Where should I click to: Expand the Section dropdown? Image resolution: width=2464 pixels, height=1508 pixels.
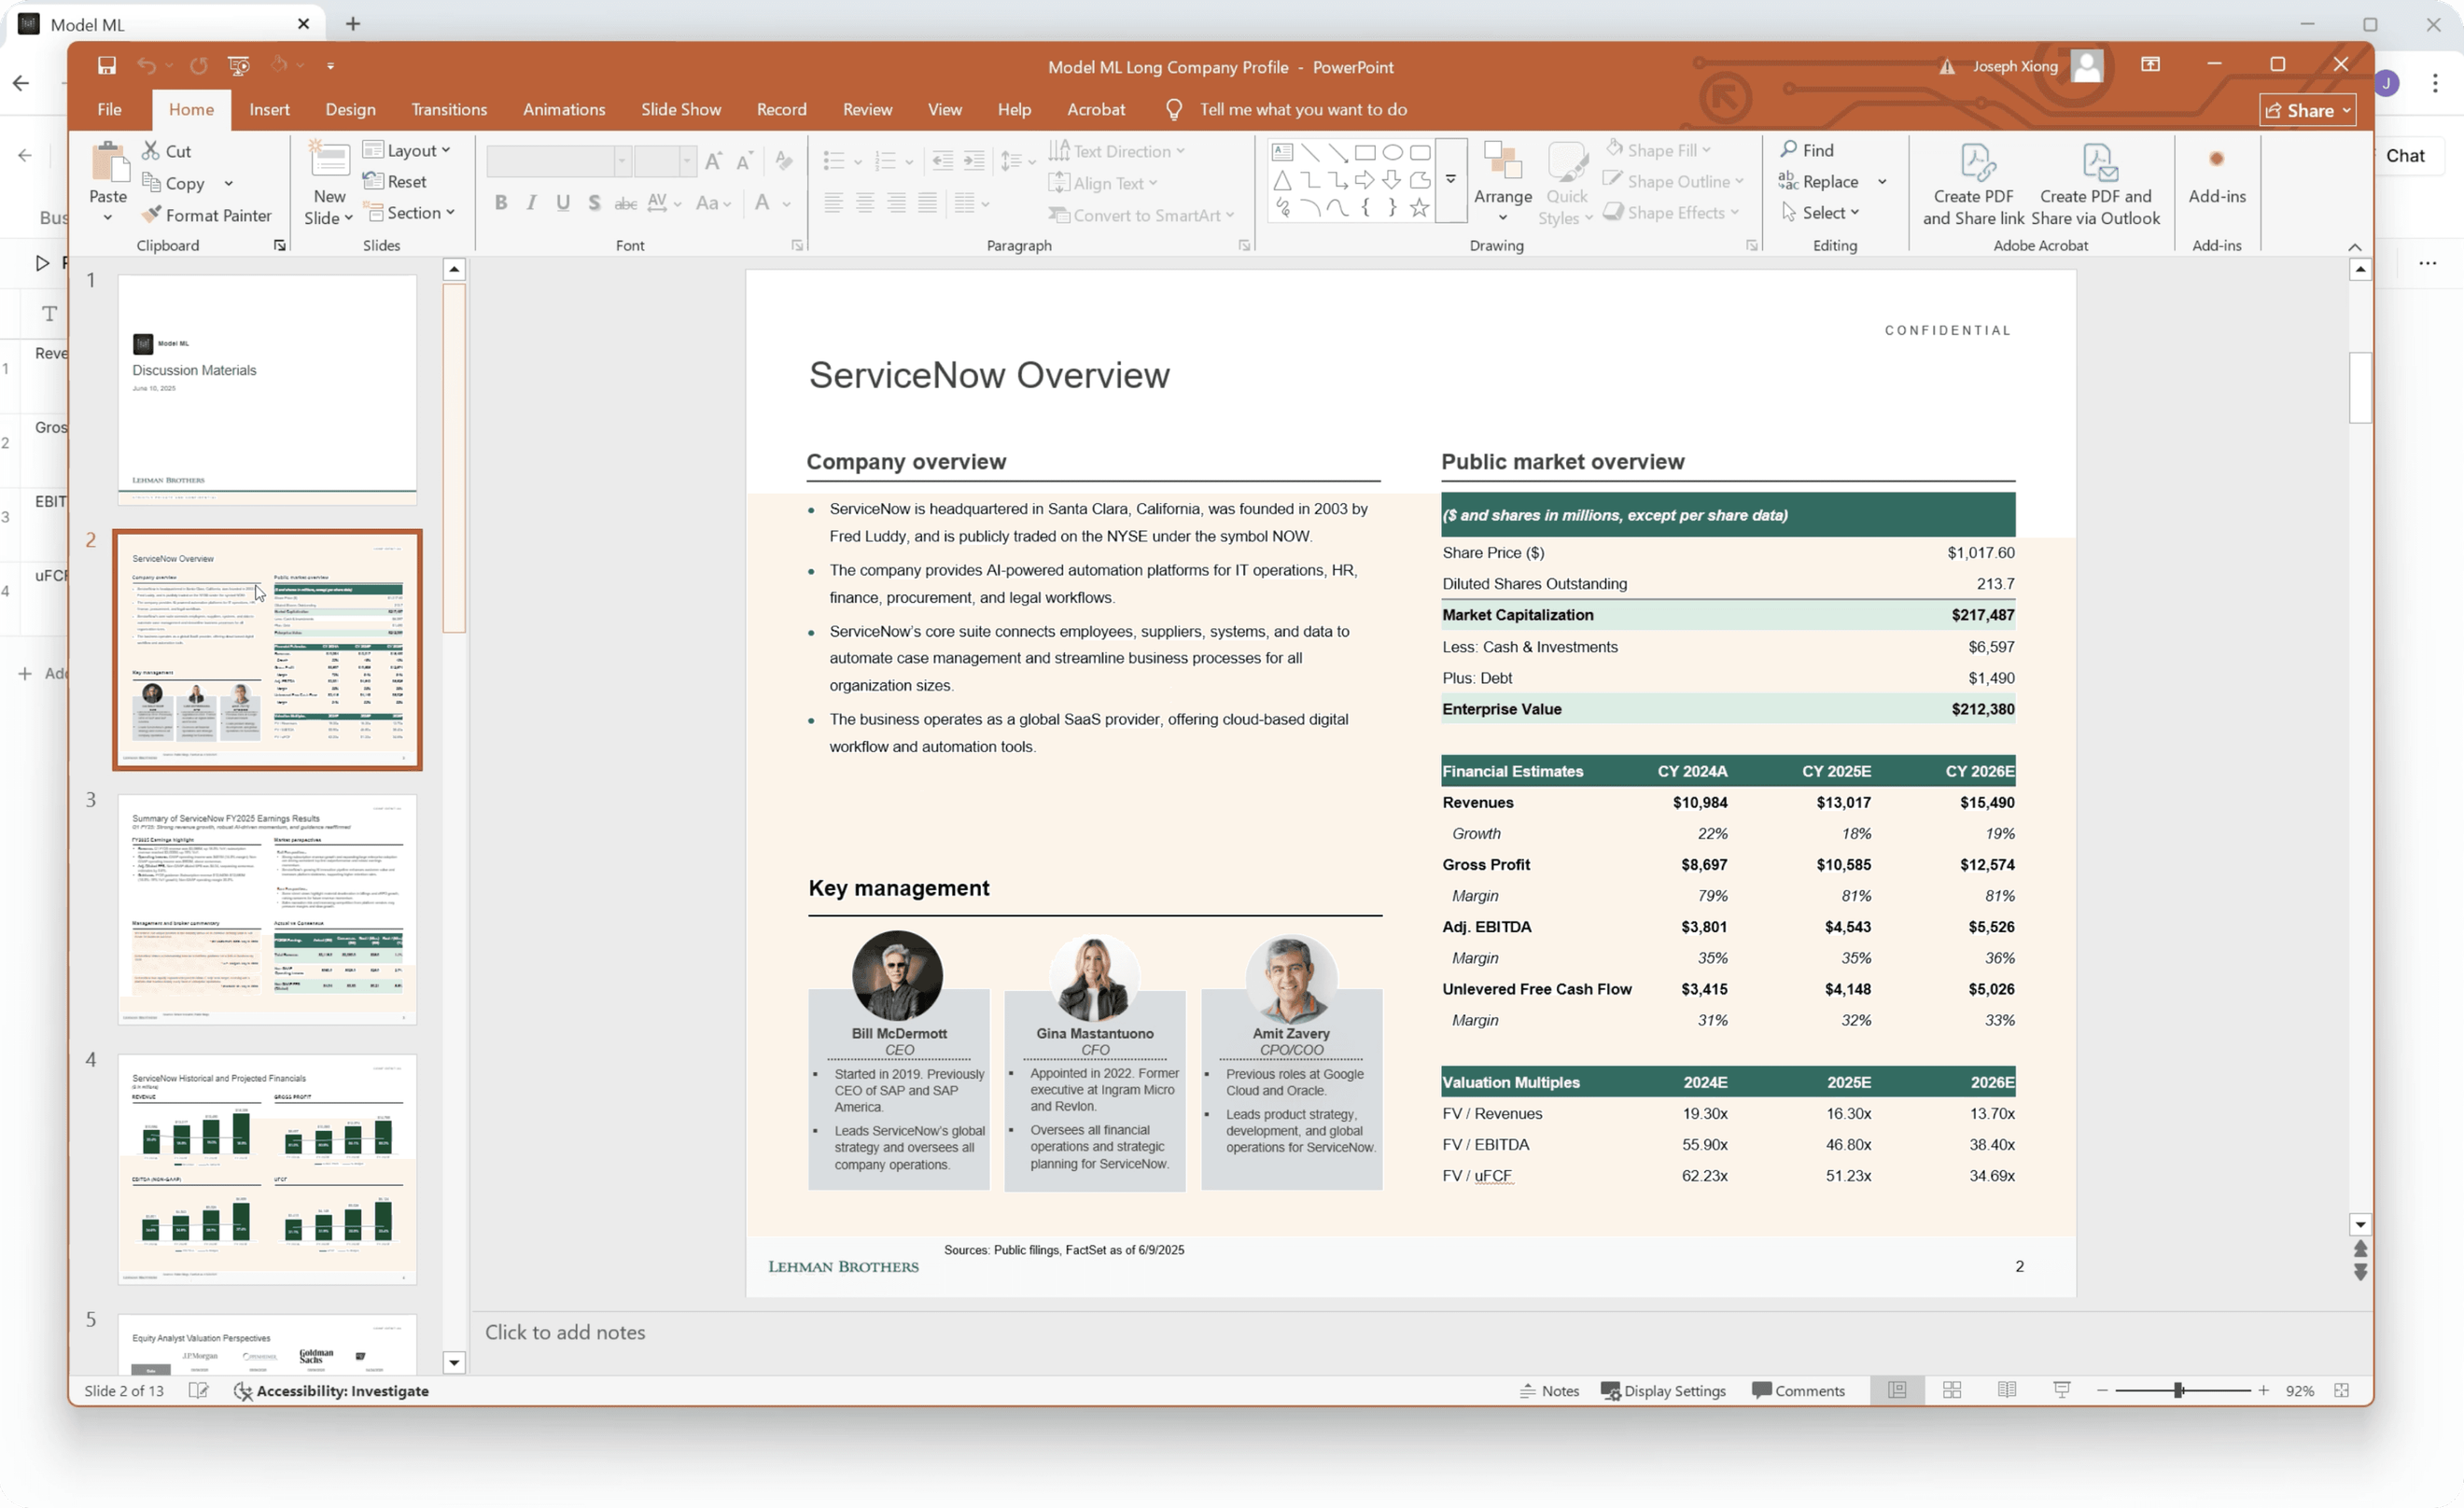[411, 213]
